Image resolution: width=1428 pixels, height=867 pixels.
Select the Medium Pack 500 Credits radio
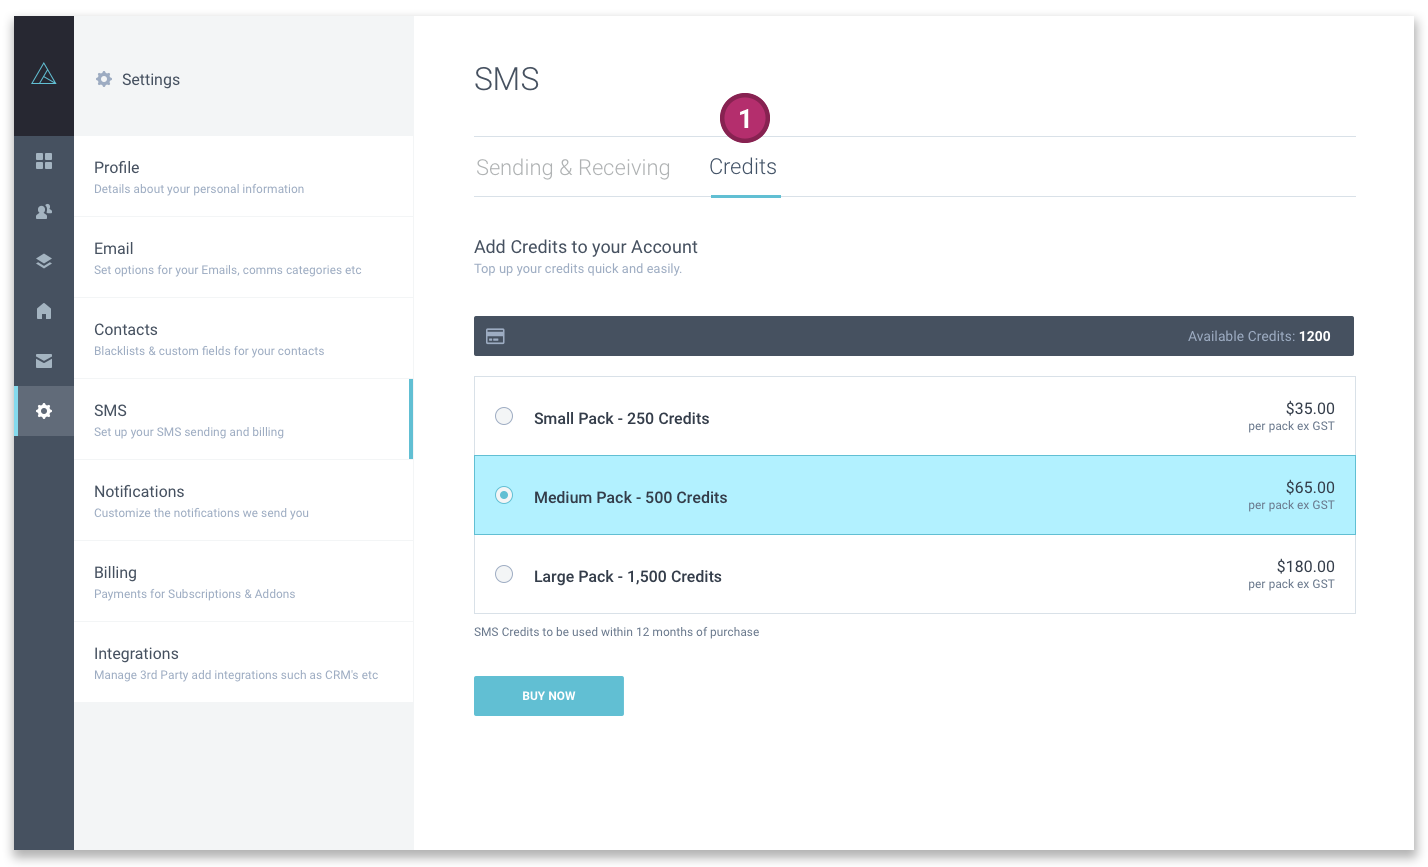pos(504,495)
